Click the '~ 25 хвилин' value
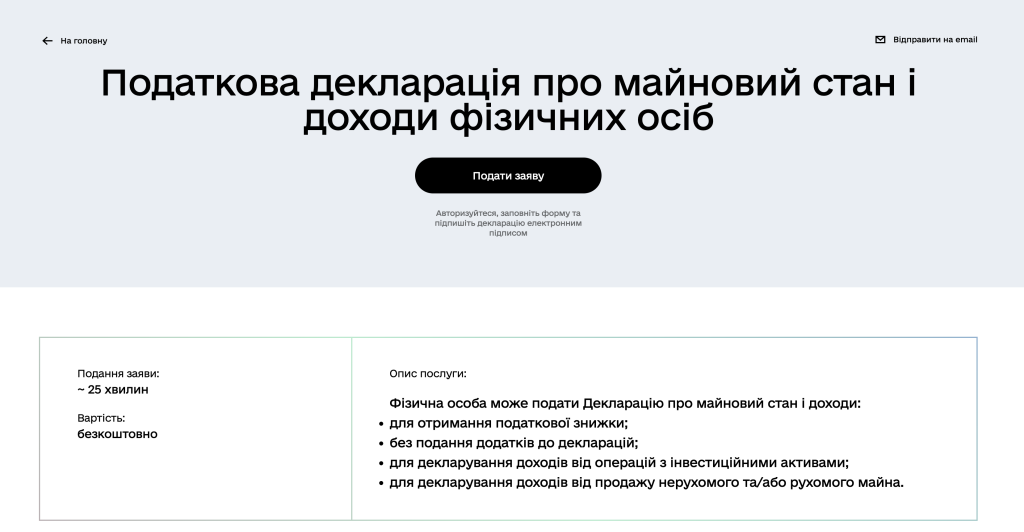The width and height of the screenshot is (1024, 532). (x=113, y=390)
